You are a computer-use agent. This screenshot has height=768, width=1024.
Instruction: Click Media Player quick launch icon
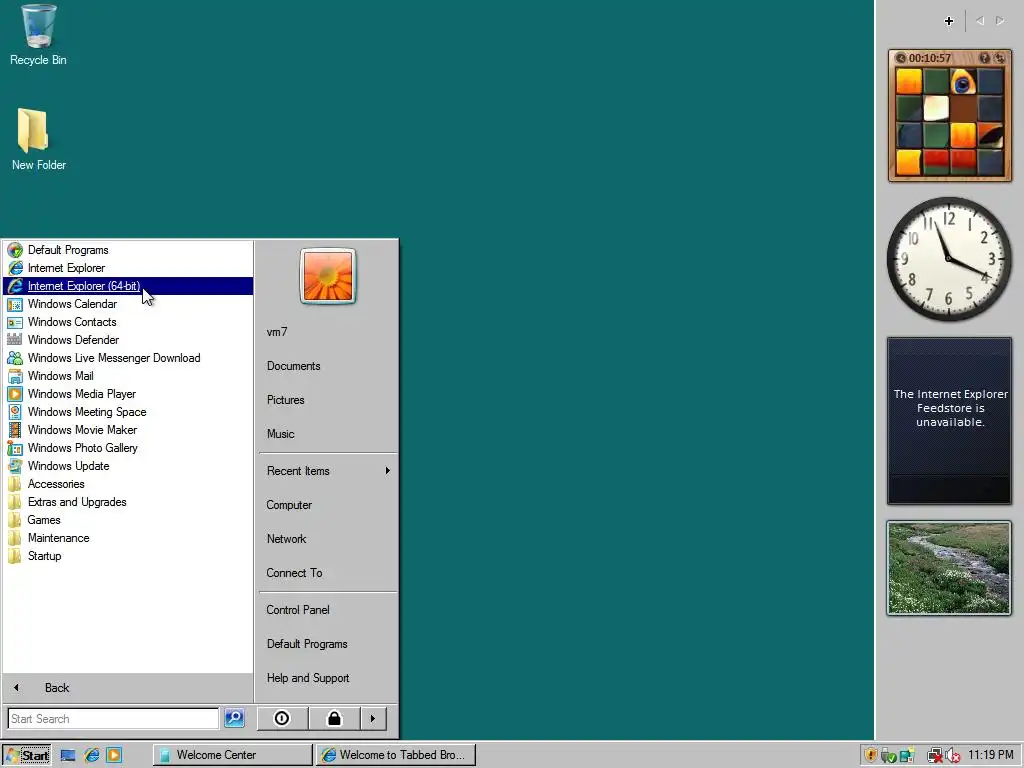click(114, 755)
